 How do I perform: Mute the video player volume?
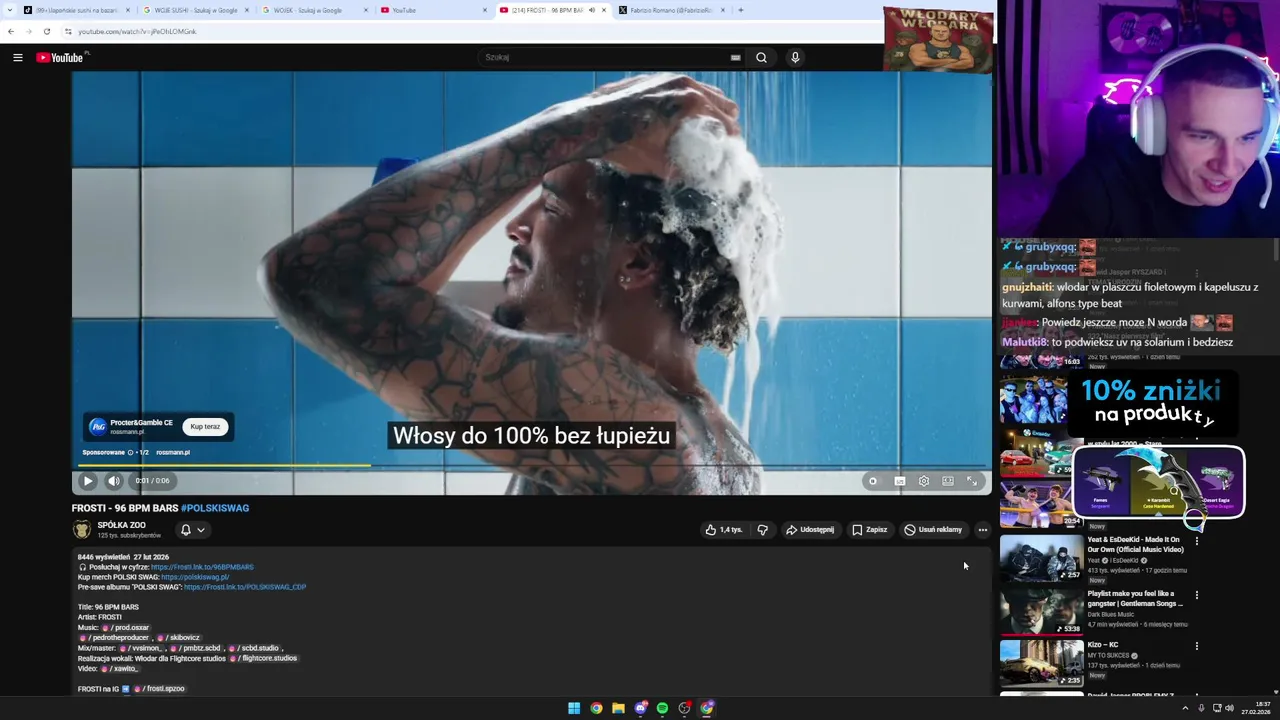click(x=113, y=481)
